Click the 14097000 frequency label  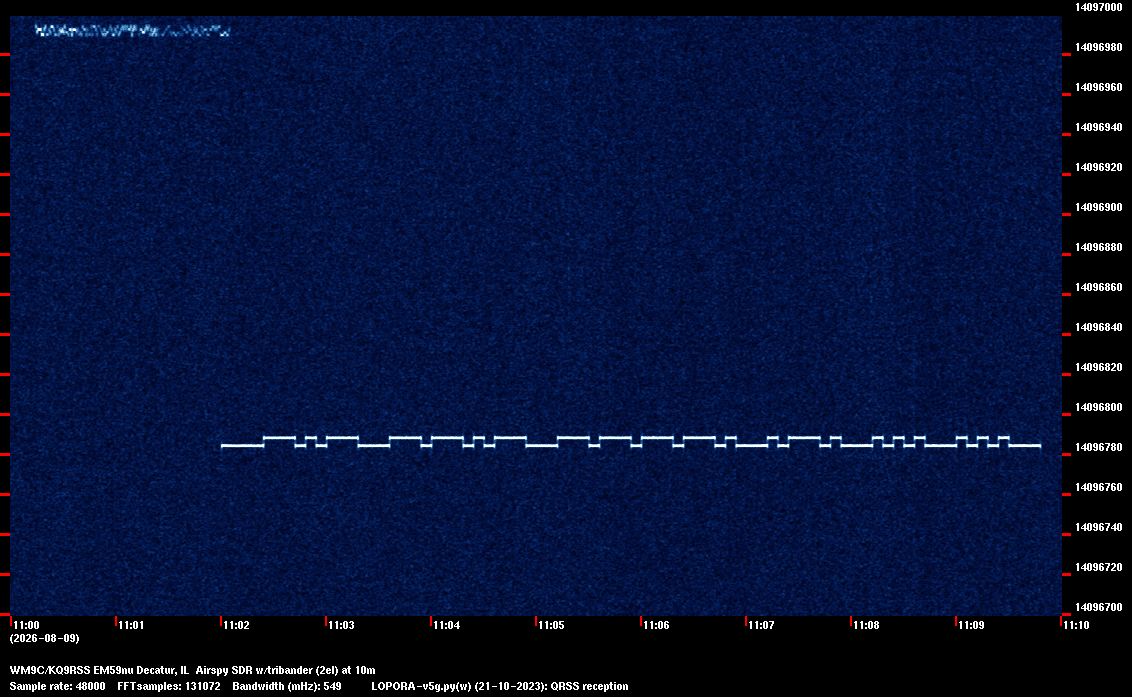1098,7
